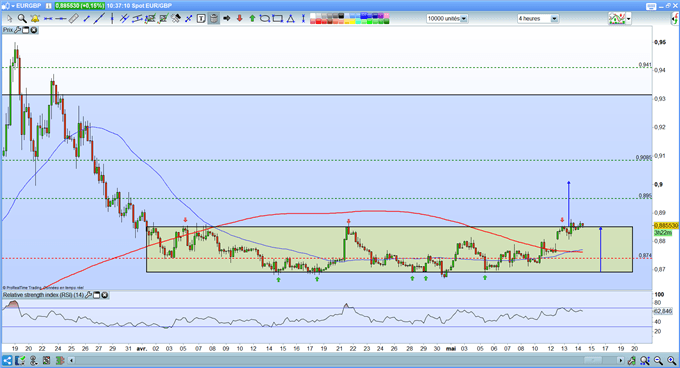Click the 'mai' date axis label
This screenshot has width=680, height=368.
(x=451, y=348)
